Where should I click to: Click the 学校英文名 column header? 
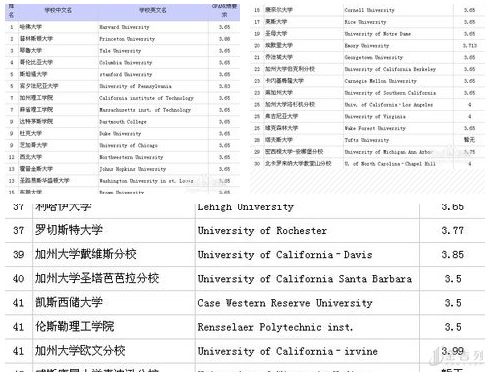coord(153,10)
